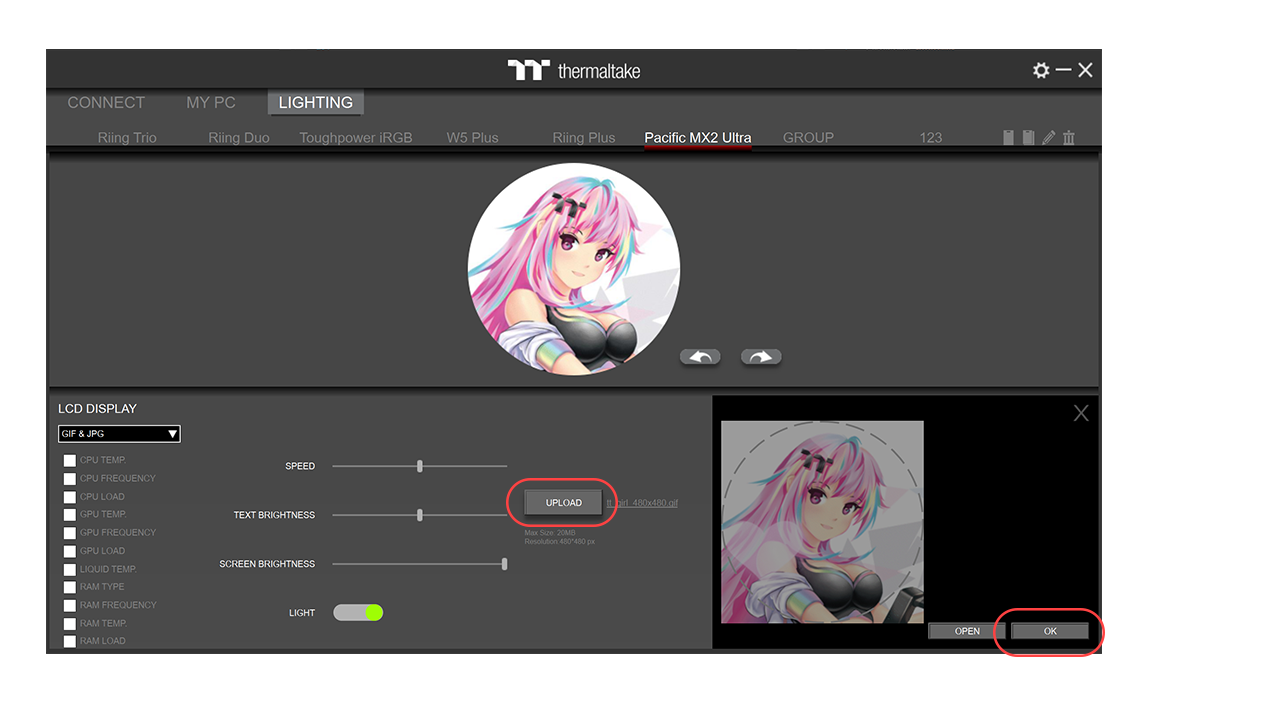Screen dimensions: 1280x720
Task: Check the RAM TYPE box
Action: [x=70, y=587]
